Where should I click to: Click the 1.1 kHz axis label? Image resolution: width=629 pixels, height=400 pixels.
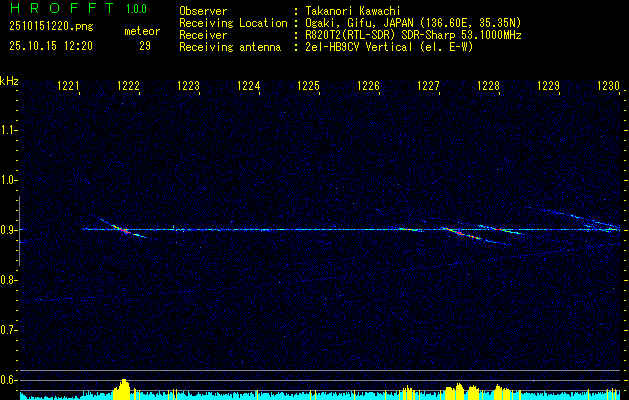click(x=8, y=130)
